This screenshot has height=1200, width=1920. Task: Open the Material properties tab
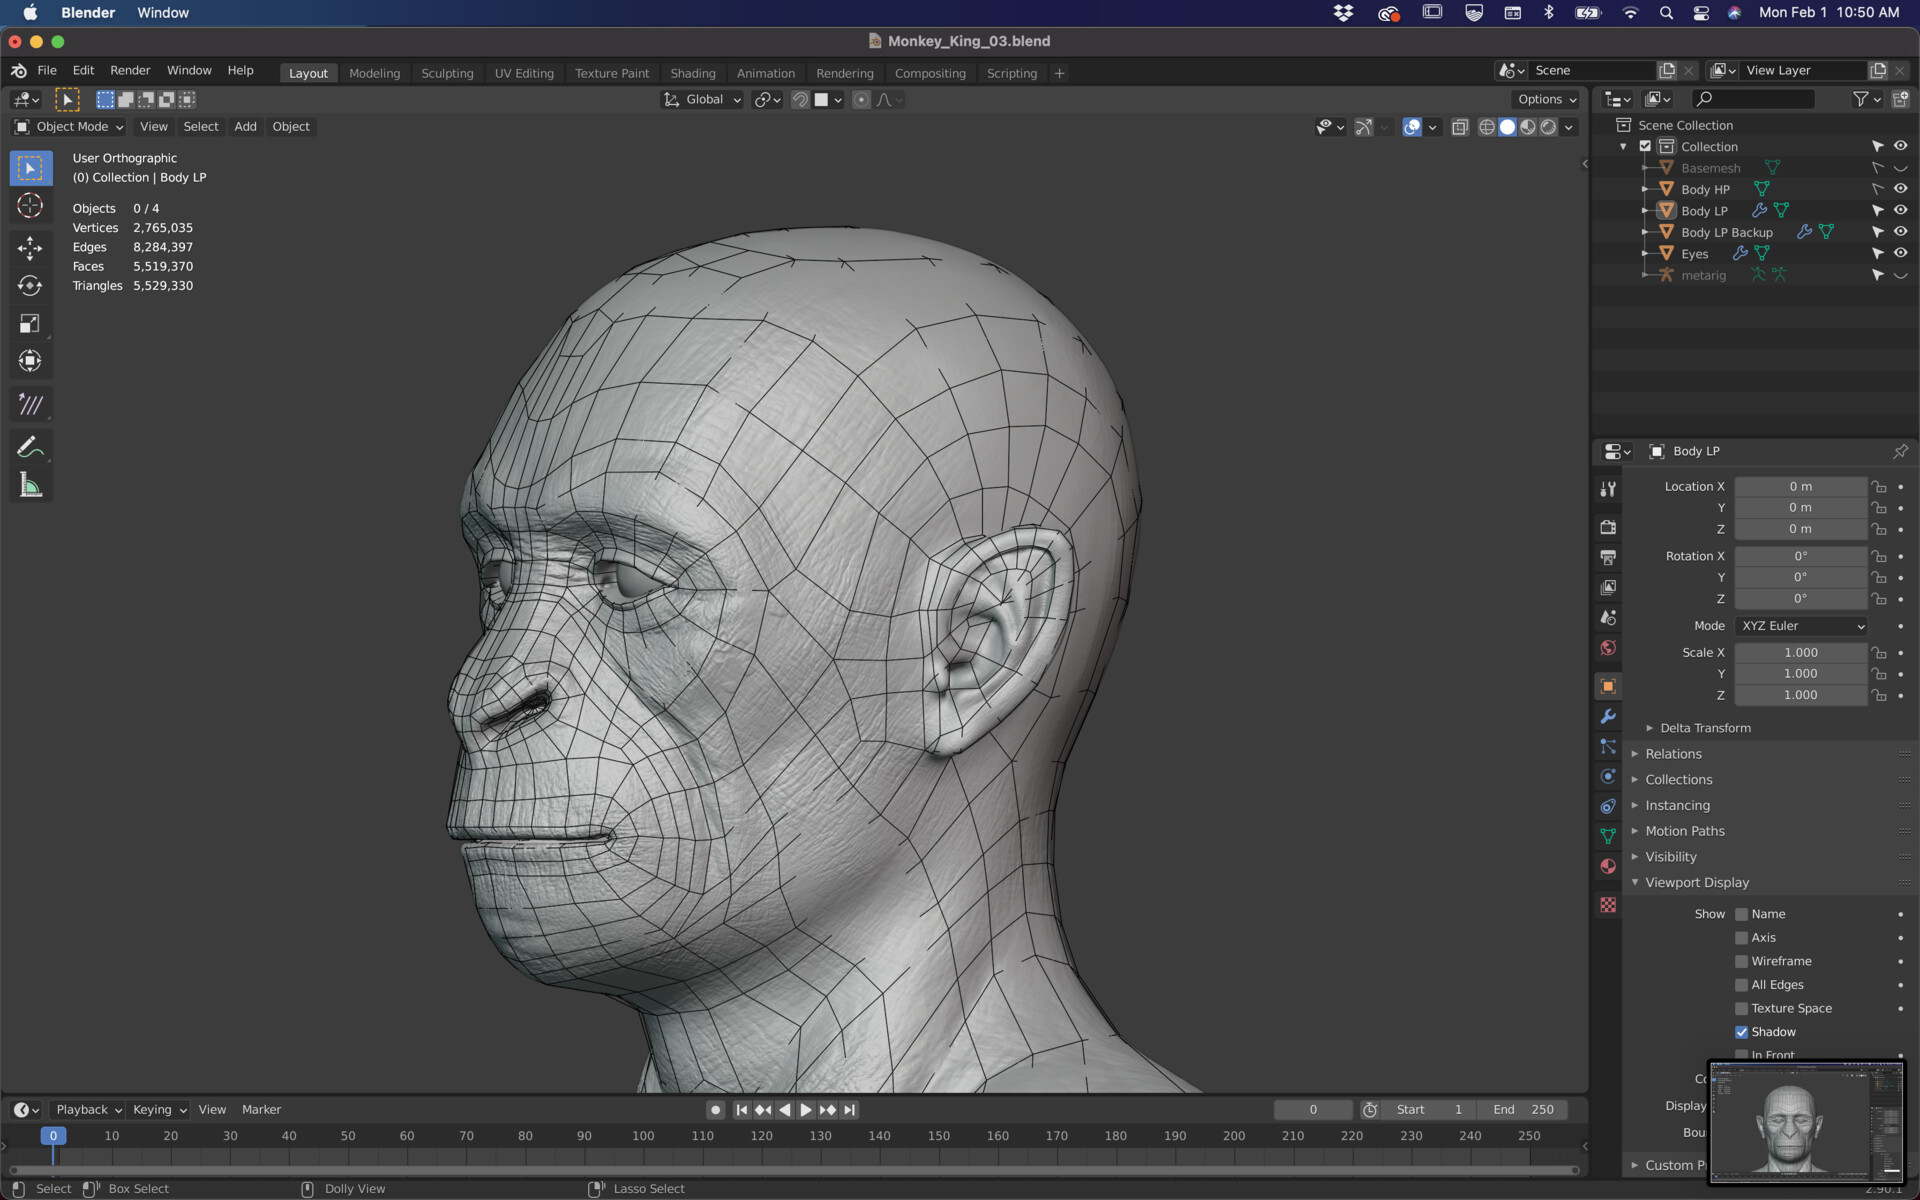(x=1608, y=866)
